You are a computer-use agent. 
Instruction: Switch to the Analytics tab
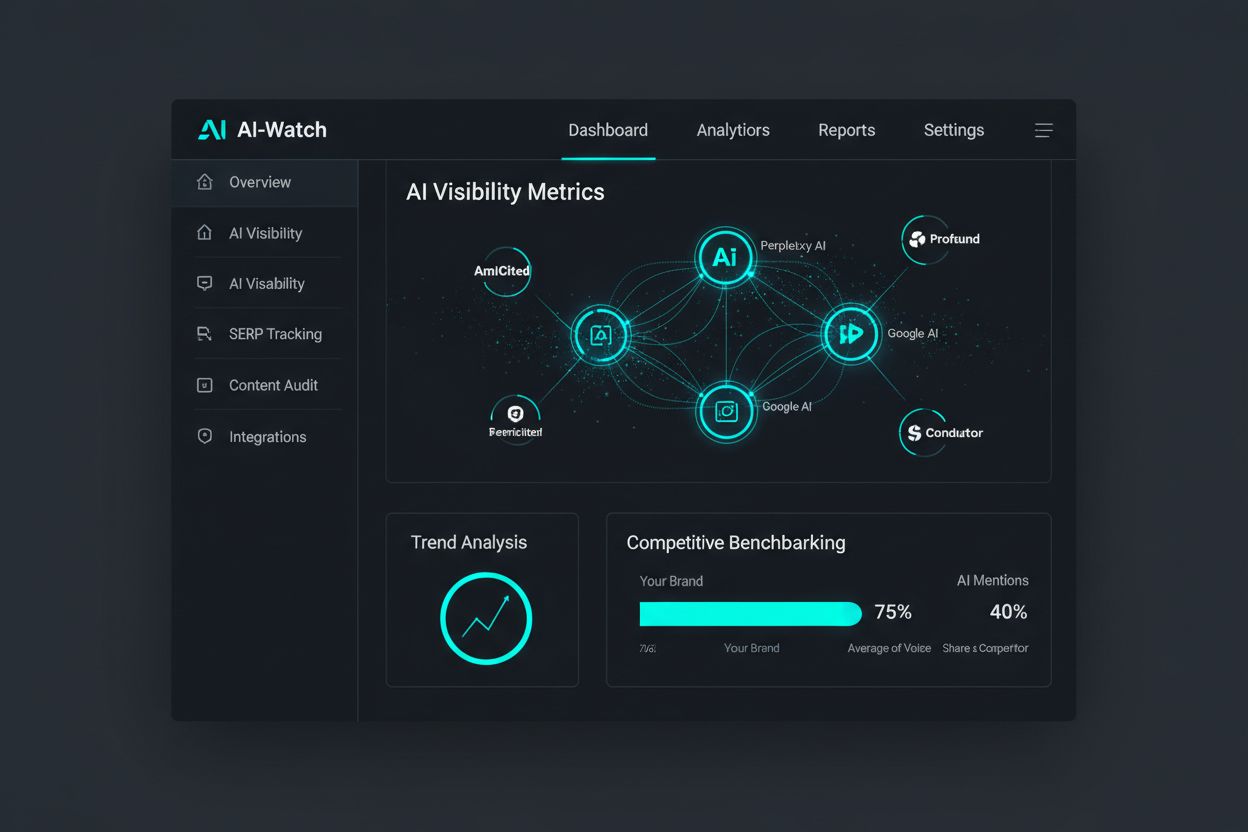pyautogui.click(x=733, y=130)
